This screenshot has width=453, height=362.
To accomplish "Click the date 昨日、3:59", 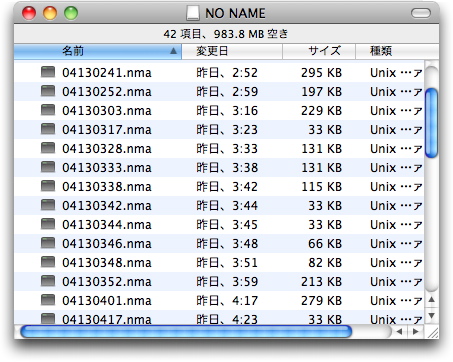I will [x=227, y=282].
